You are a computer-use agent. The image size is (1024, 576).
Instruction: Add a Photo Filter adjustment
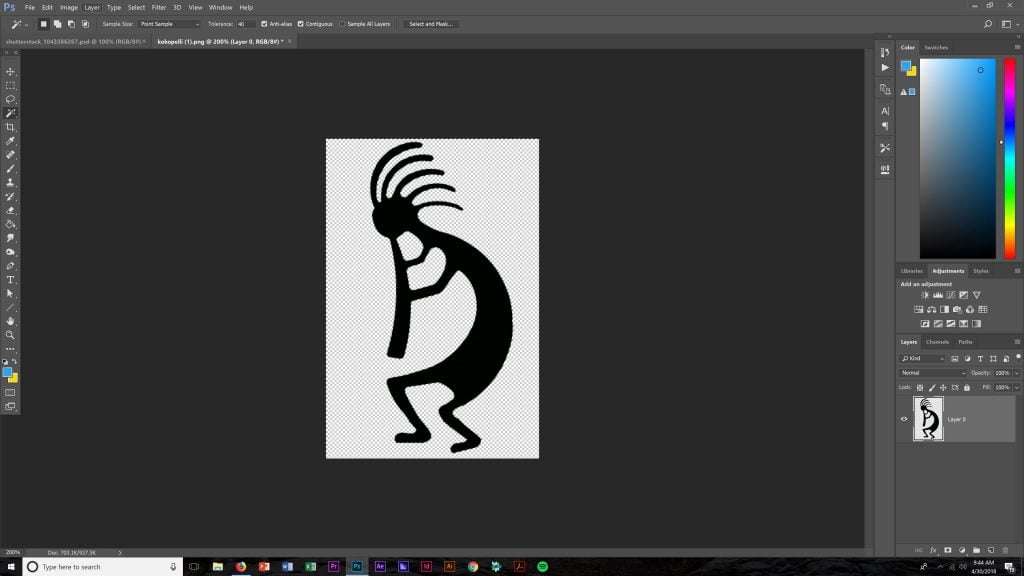(x=957, y=310)
